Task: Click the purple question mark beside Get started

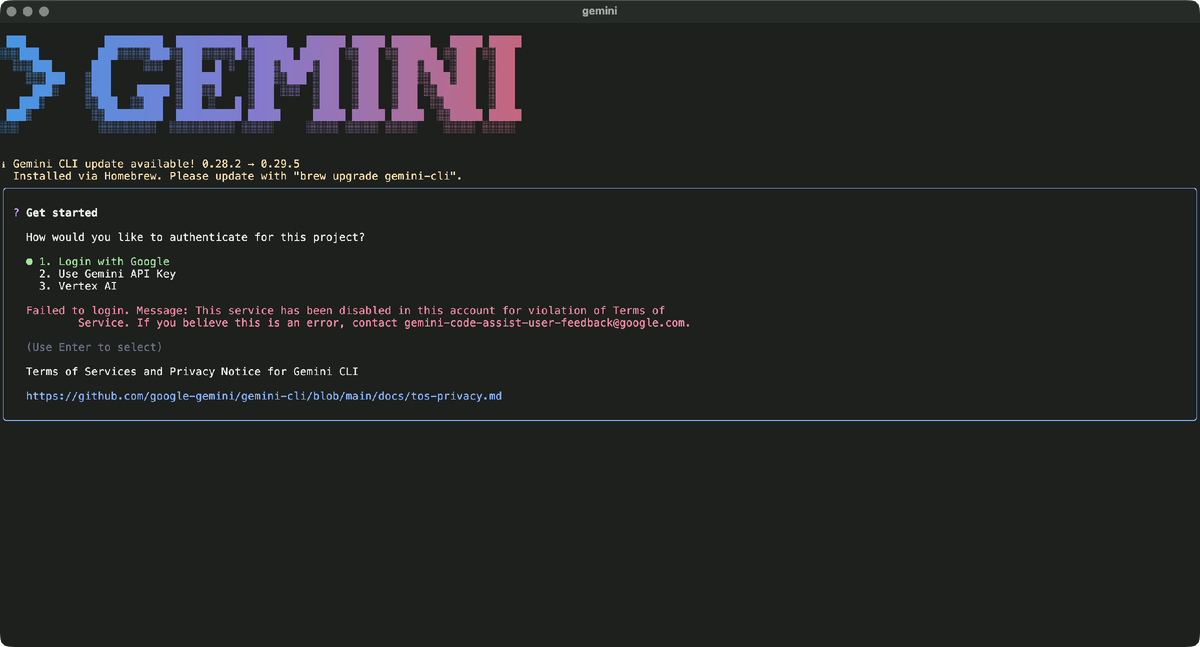Action: point(16,213)
